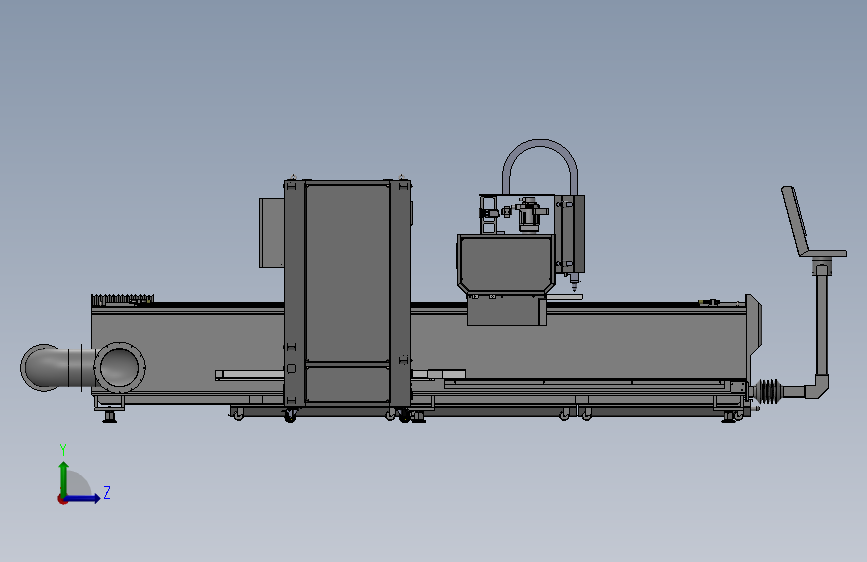Select the tilted operator monitor on the right arm
The height and width of the screenshot is (562, 867).
(796, 220)
